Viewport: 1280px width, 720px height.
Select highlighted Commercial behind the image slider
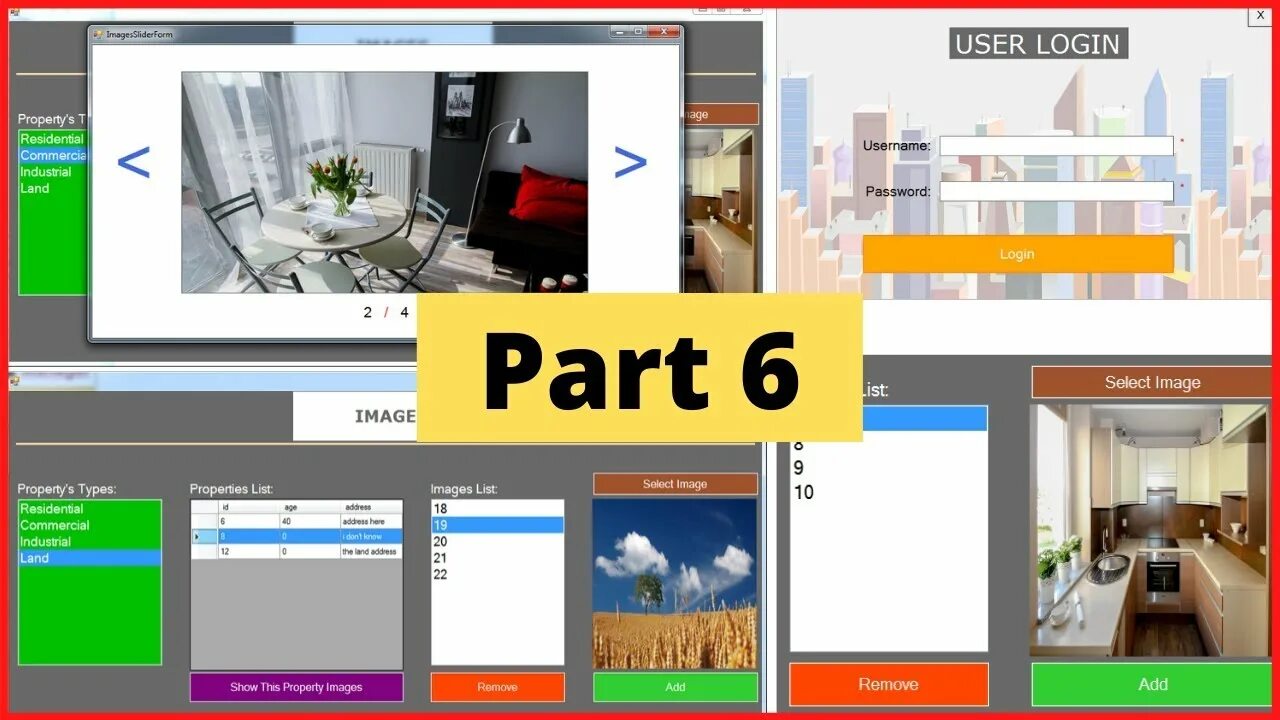53,155
